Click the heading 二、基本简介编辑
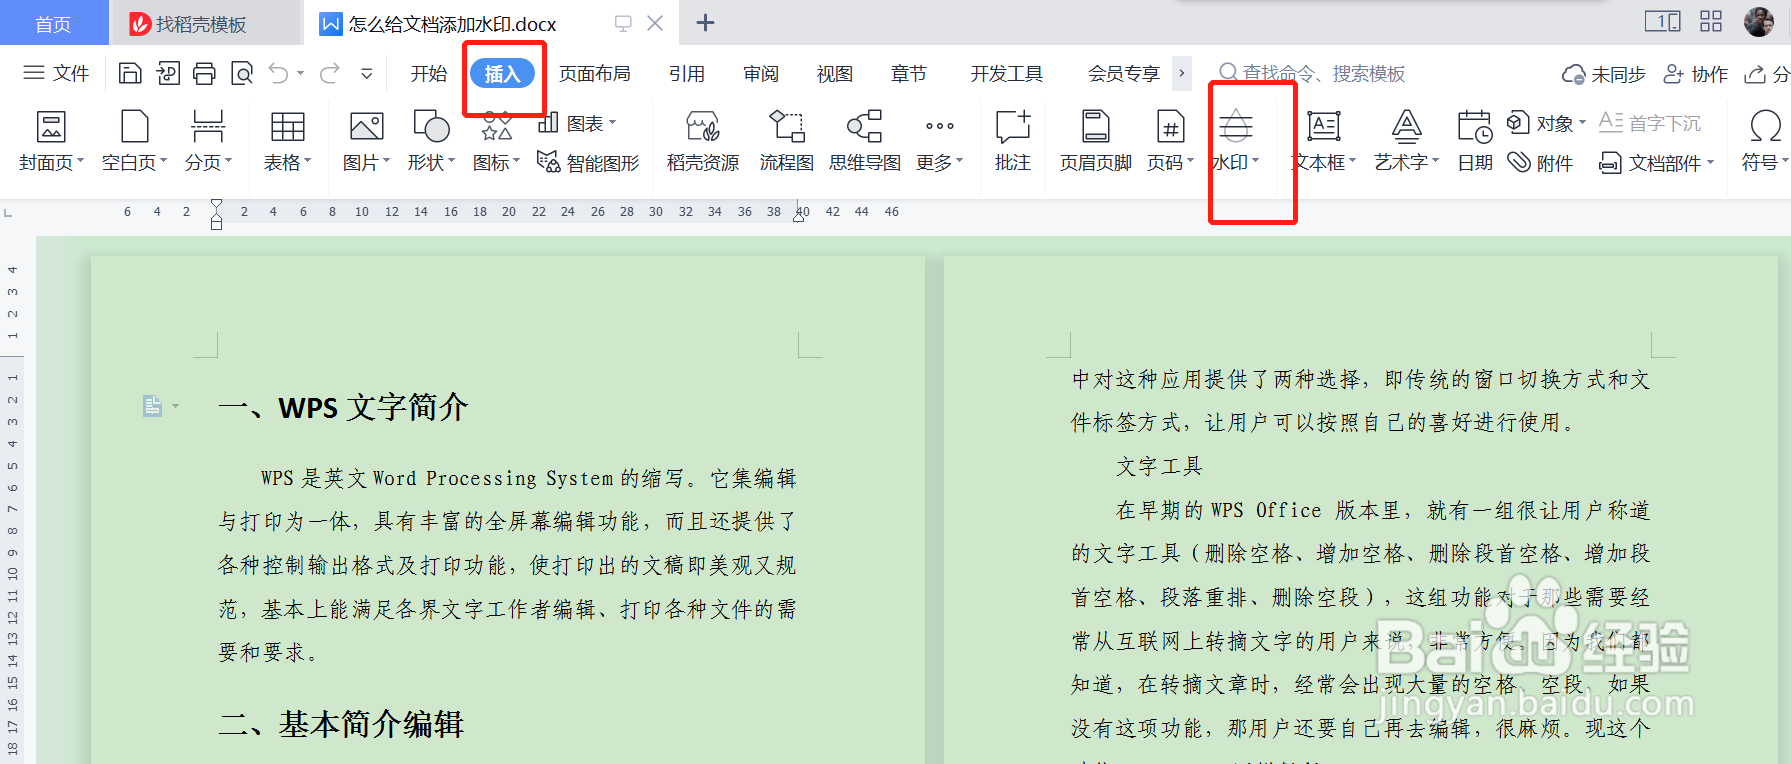Screen dimensions: 1791x764 click(x=341, y=724)
